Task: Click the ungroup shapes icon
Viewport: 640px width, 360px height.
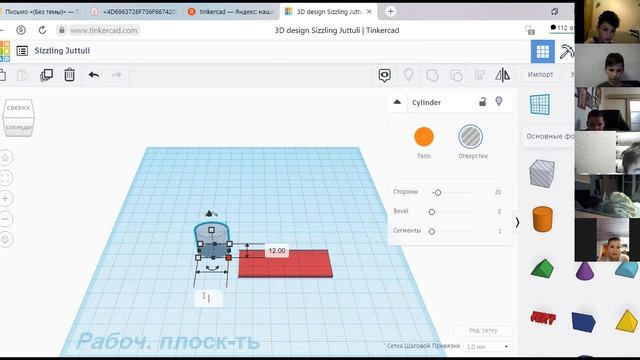Action: click(456, 75)
